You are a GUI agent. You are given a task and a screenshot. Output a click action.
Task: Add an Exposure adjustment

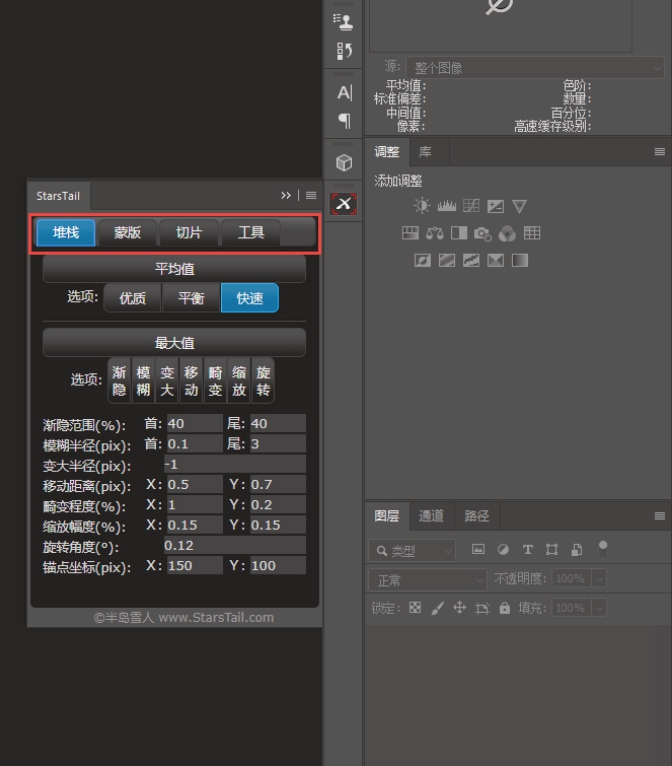(495, 206)
